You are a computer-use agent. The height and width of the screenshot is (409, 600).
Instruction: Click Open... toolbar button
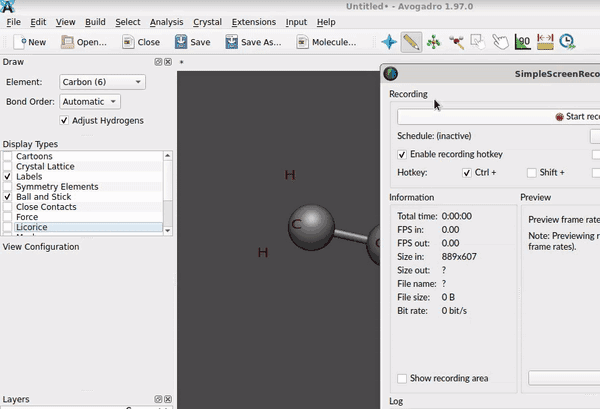tap(84, 42)
